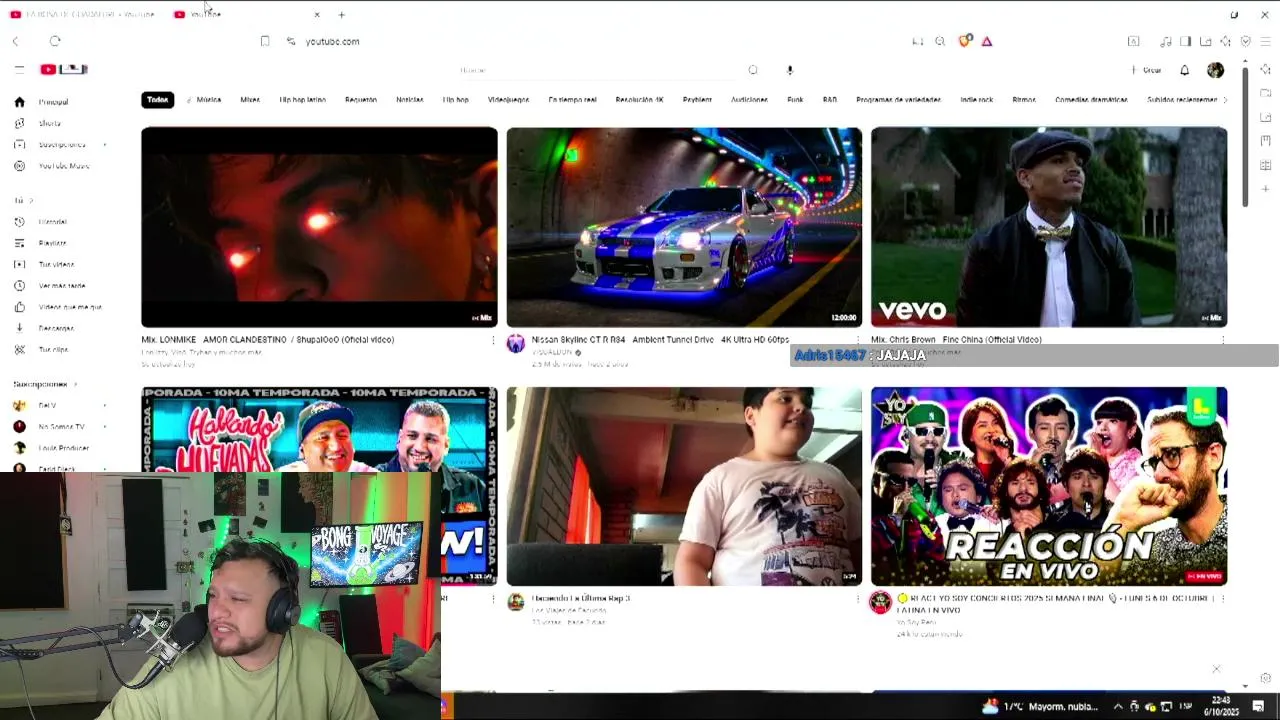The height and width of the screenshot is (720, 1280).
Task: Select the En tiempo real chip
Action: 572,100
